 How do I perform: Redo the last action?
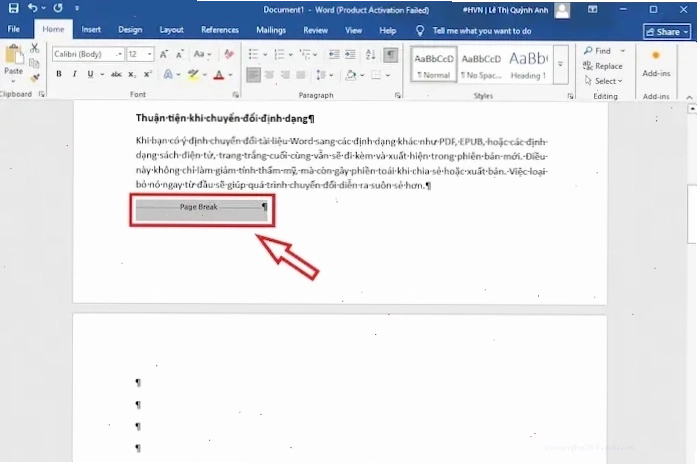tap(58, 8)
